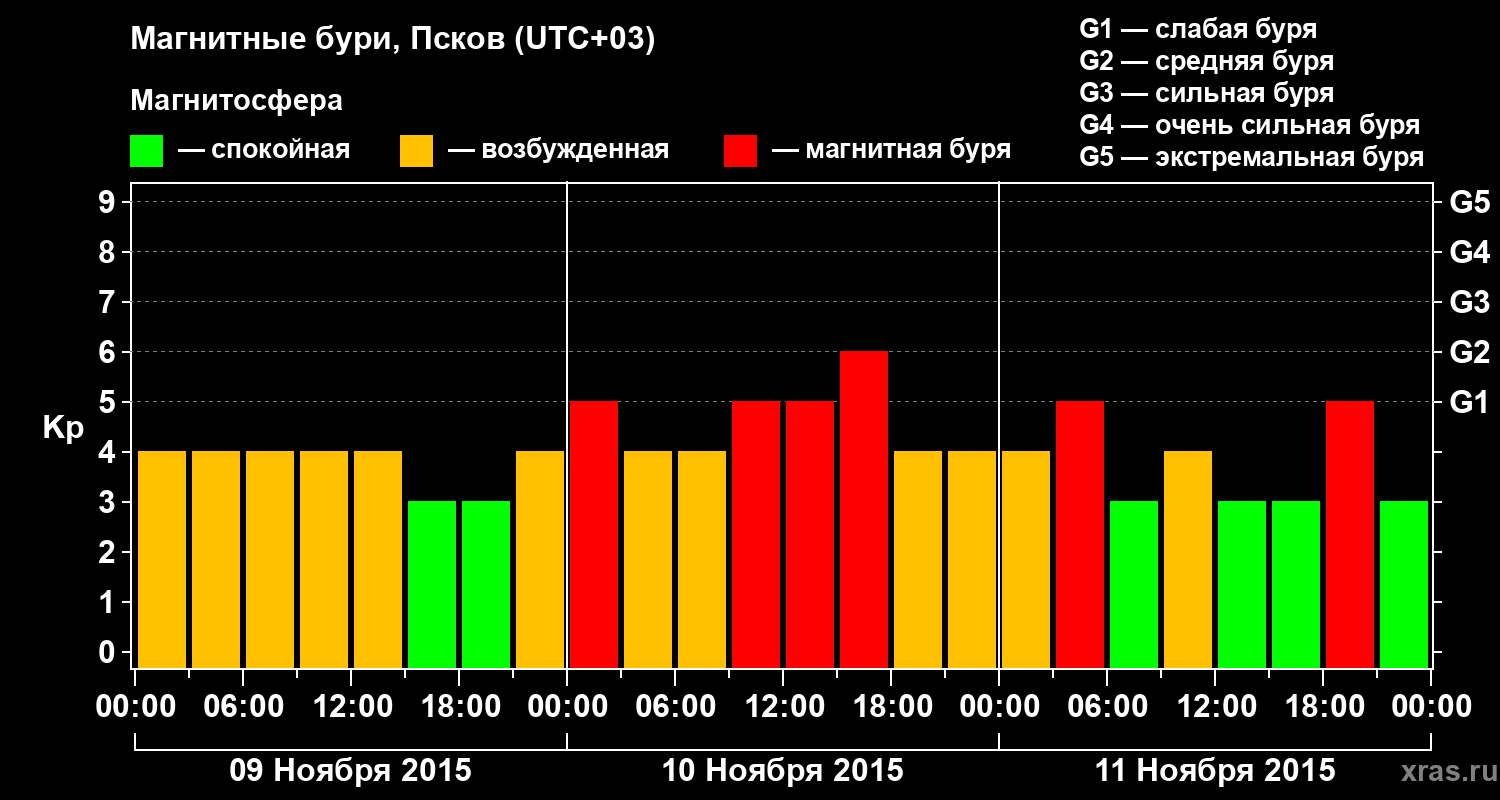The width and height of the screenshot is (1500, 800).
Task: Click the chart title 'Магнитные бури, Псков'
Action: tap(392, 41)
